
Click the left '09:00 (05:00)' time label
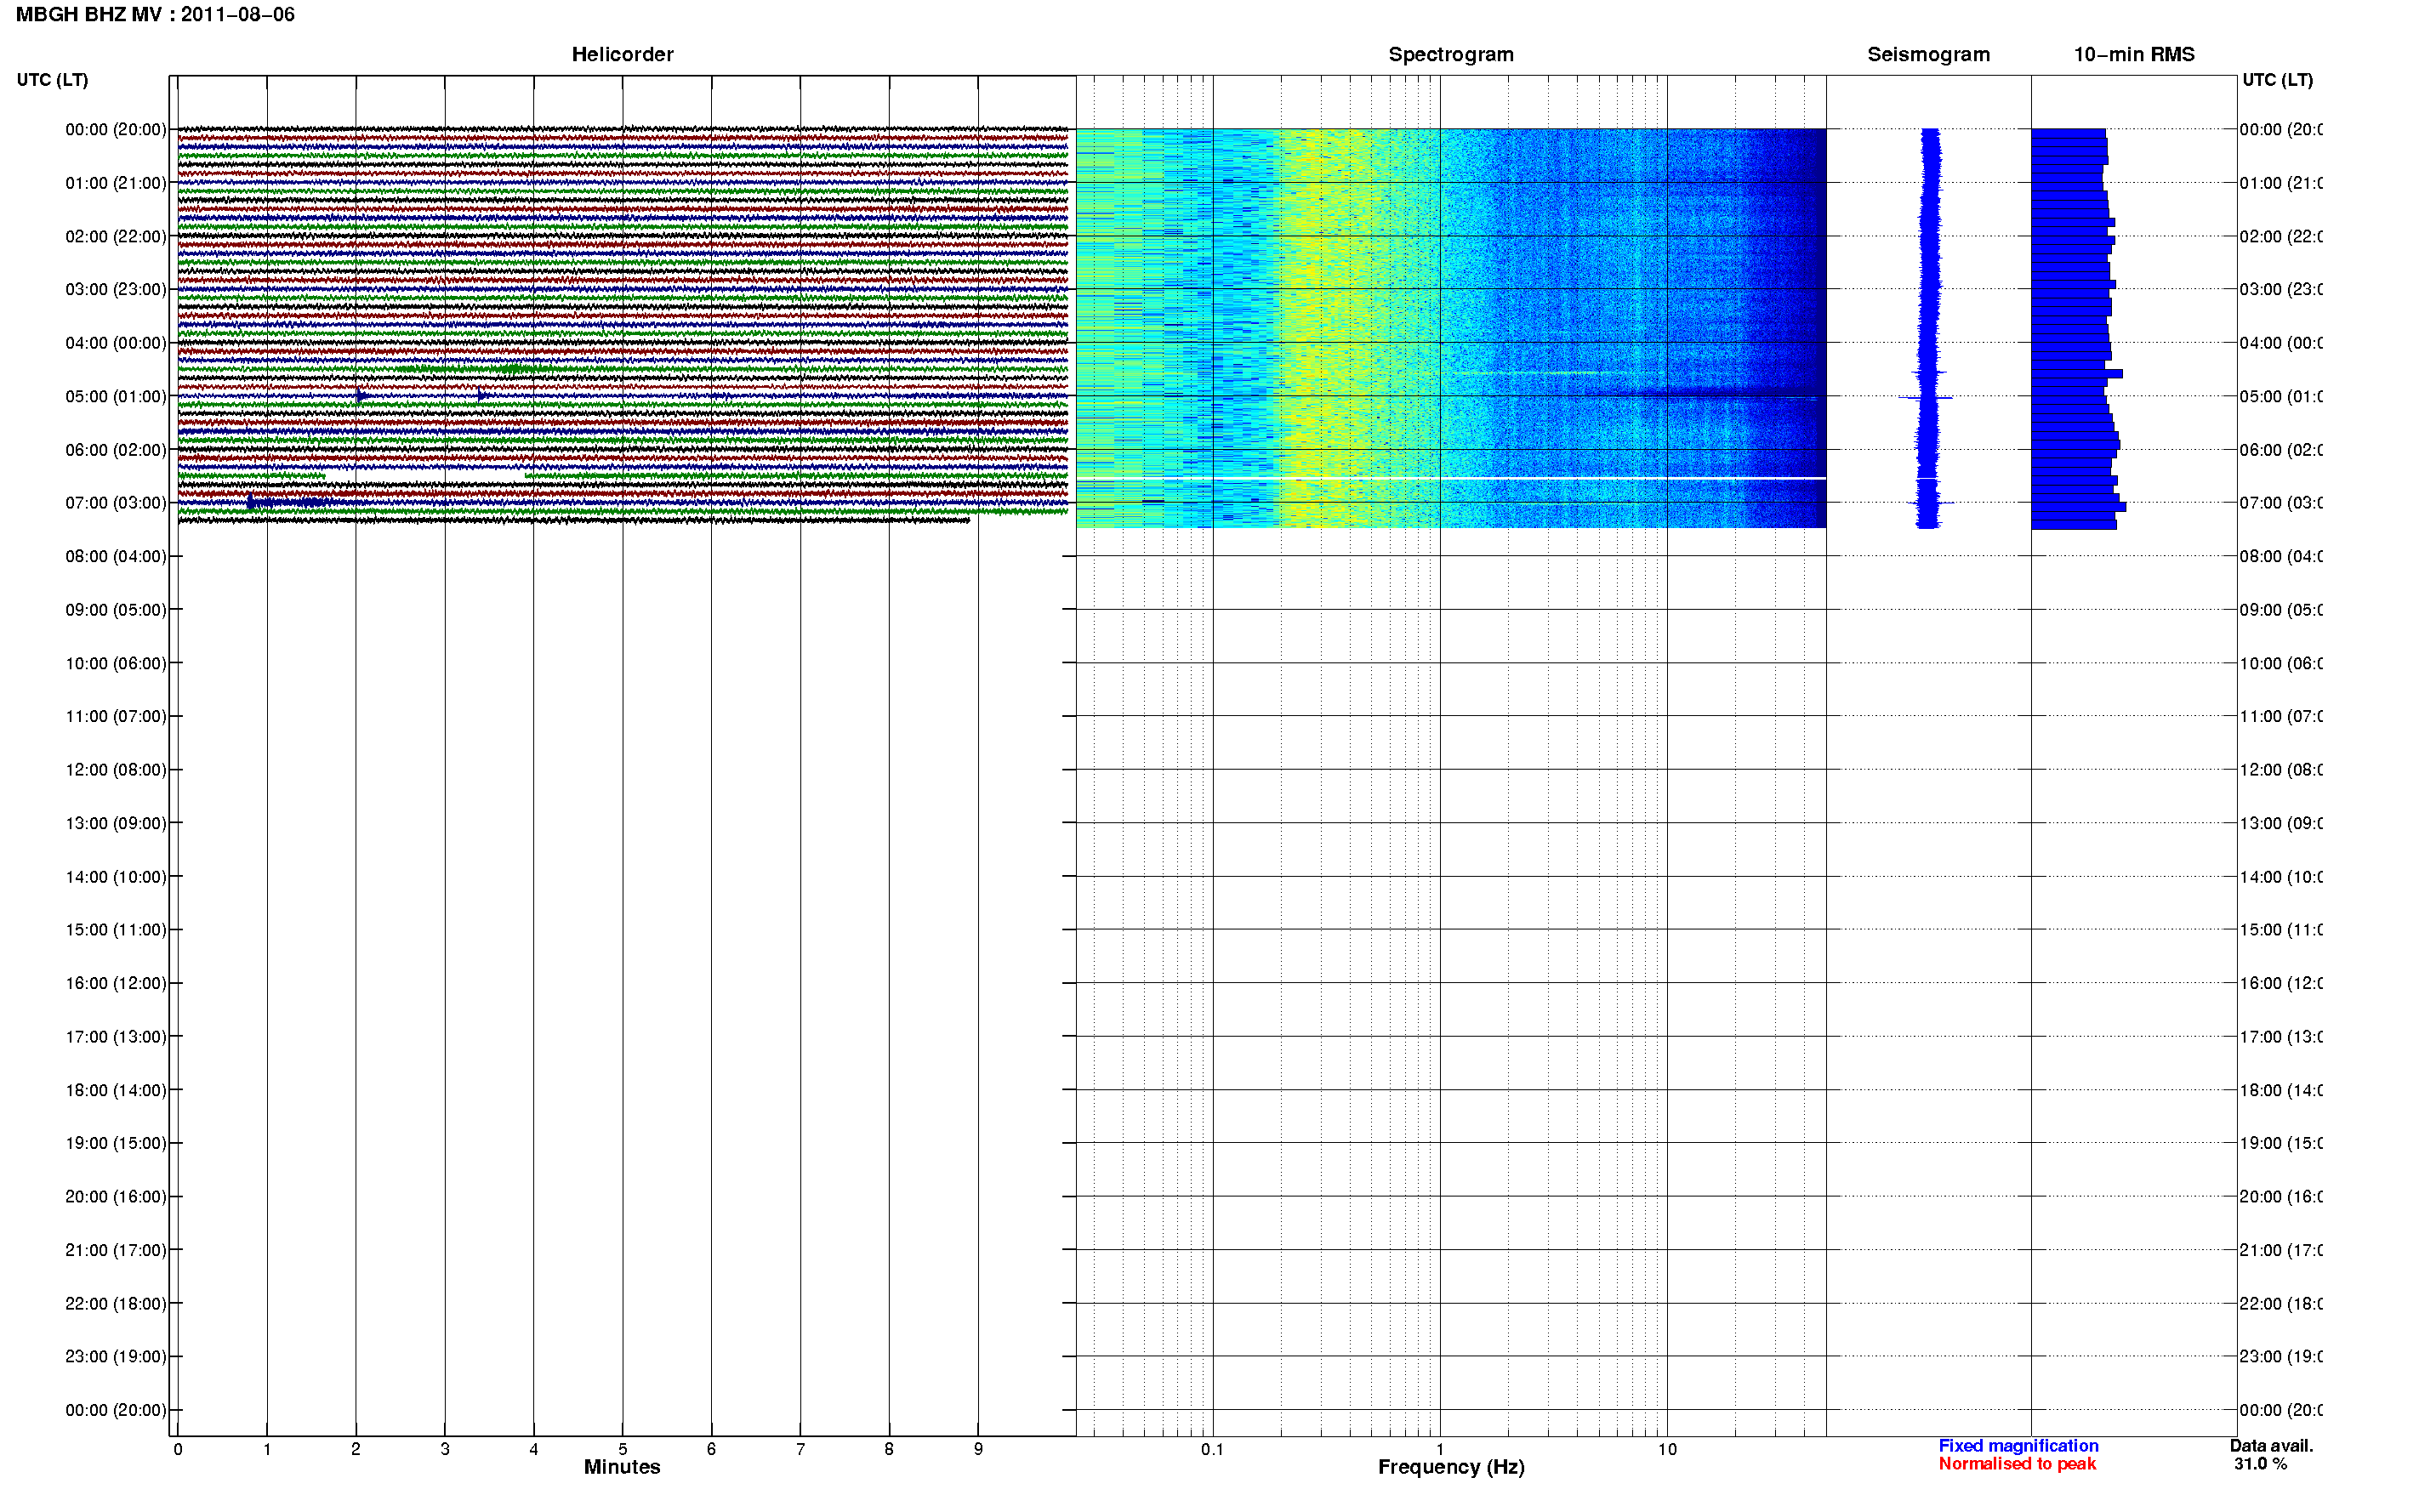(x=116, y=610)
